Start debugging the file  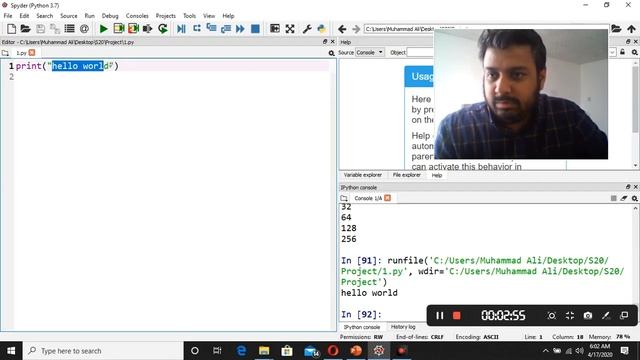(182, 29)
